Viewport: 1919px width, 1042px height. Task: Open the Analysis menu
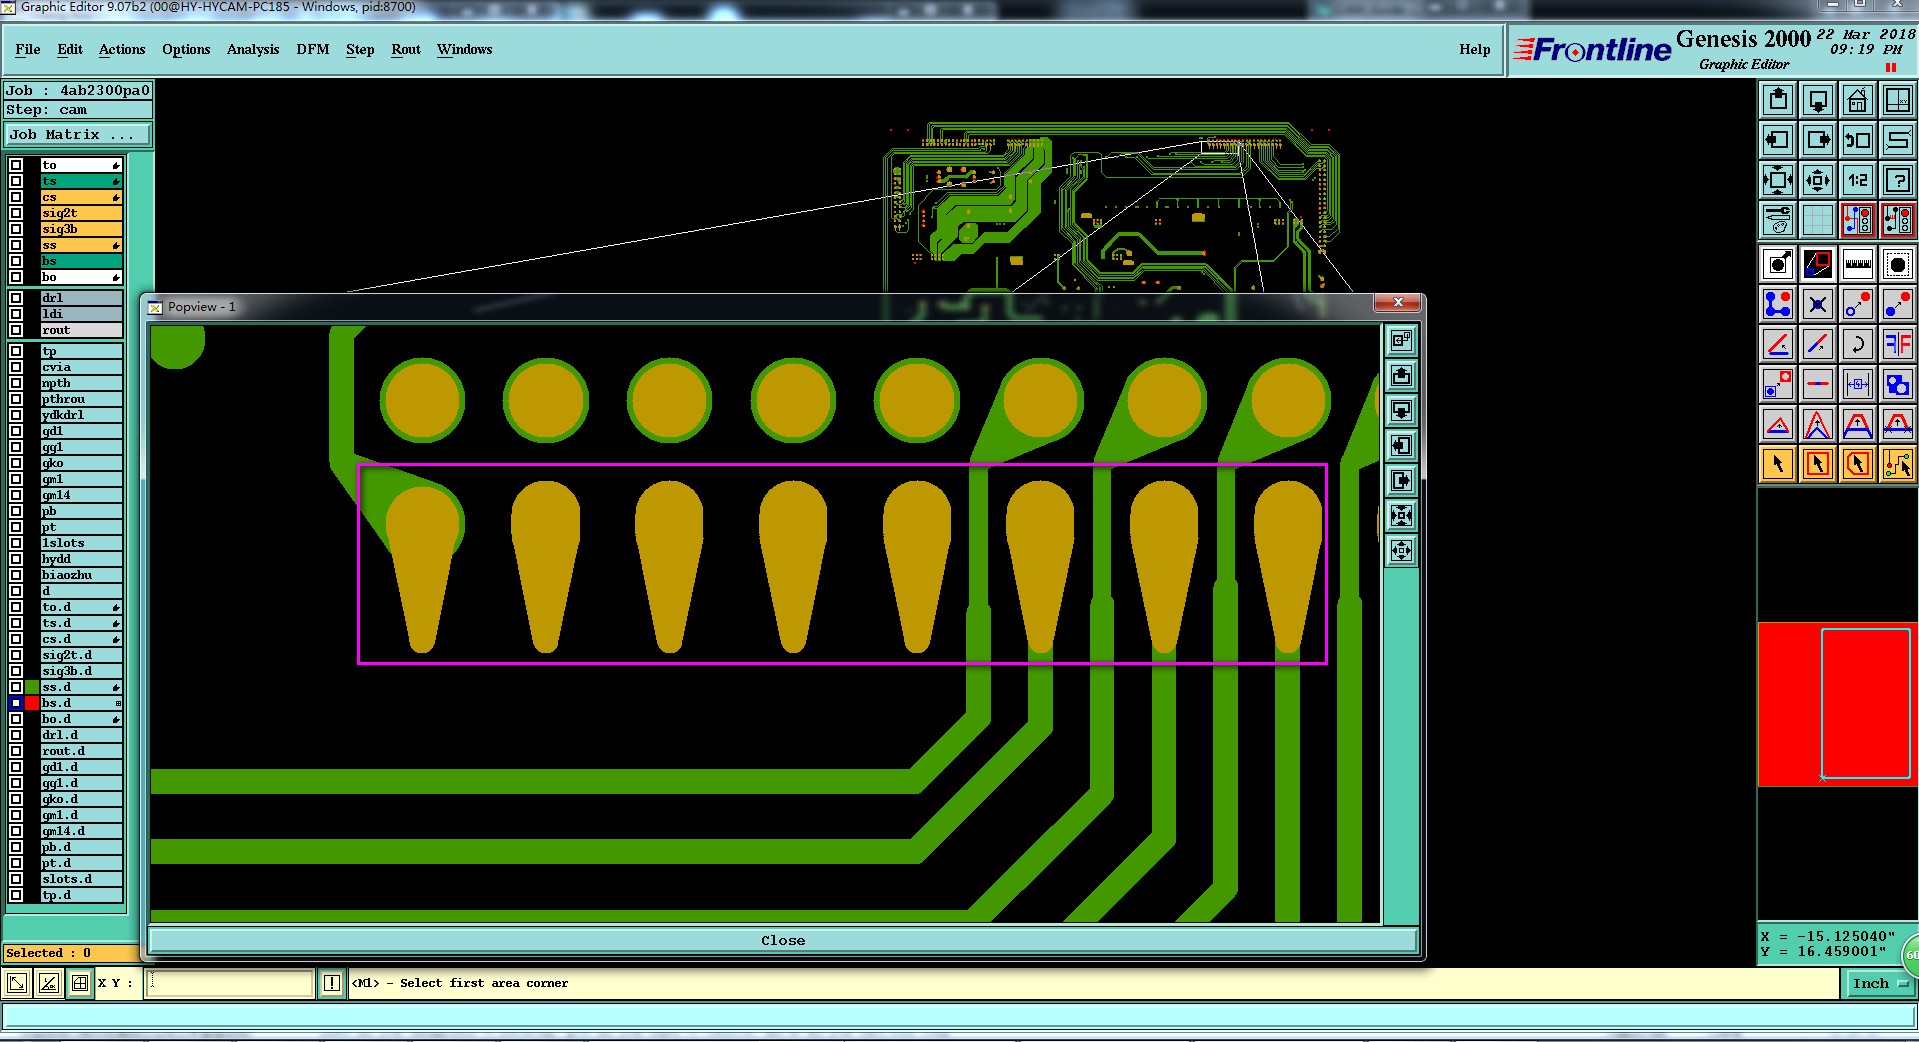[x=253, y=49]
